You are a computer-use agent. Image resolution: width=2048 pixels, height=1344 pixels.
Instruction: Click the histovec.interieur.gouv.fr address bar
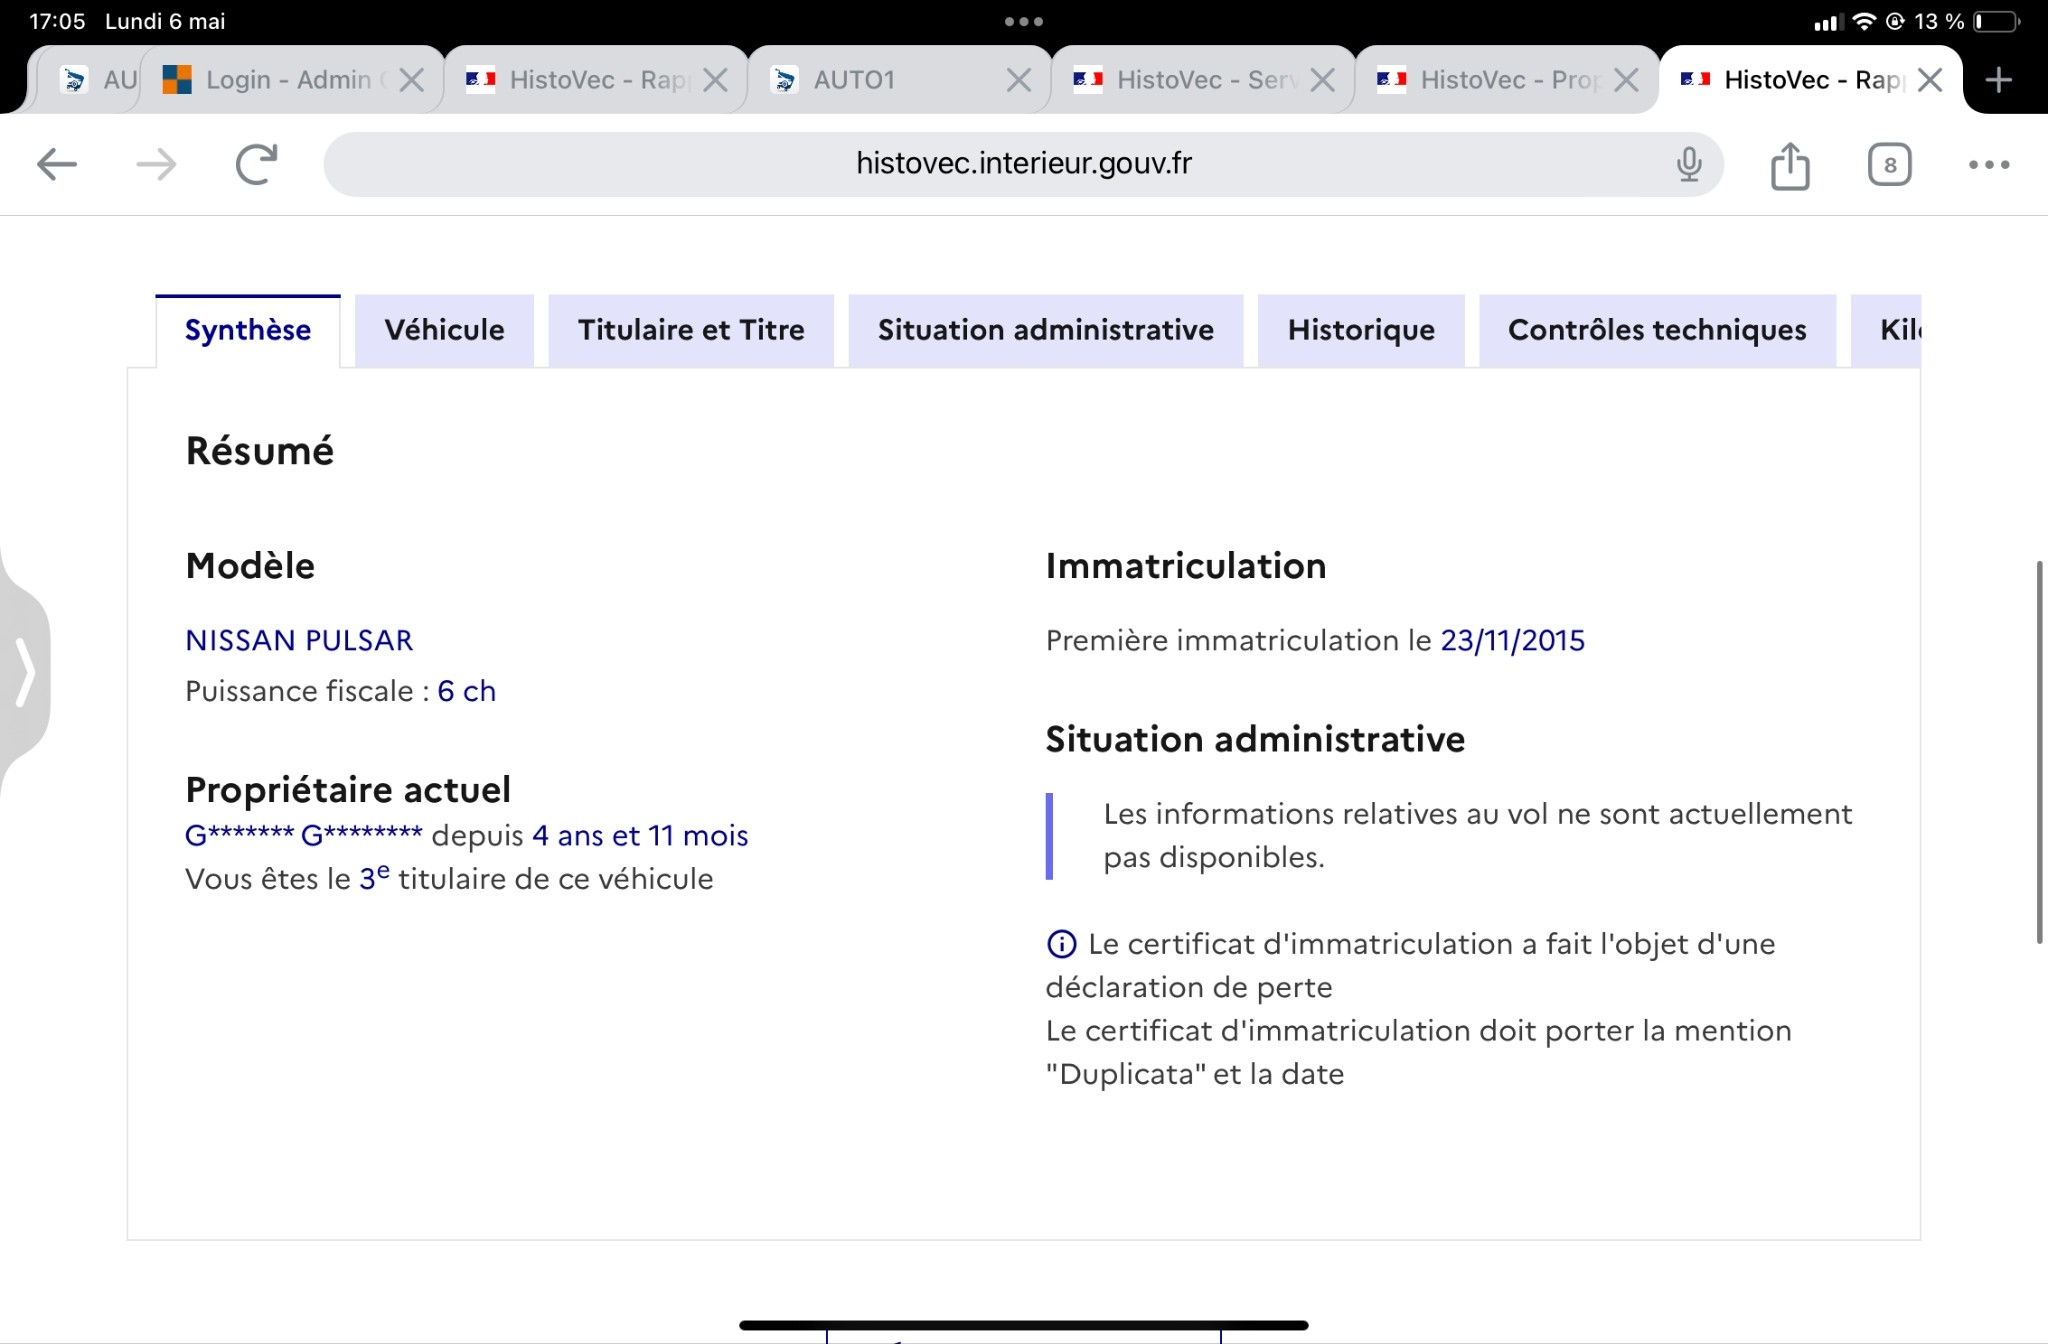(x=1024, y=164)
